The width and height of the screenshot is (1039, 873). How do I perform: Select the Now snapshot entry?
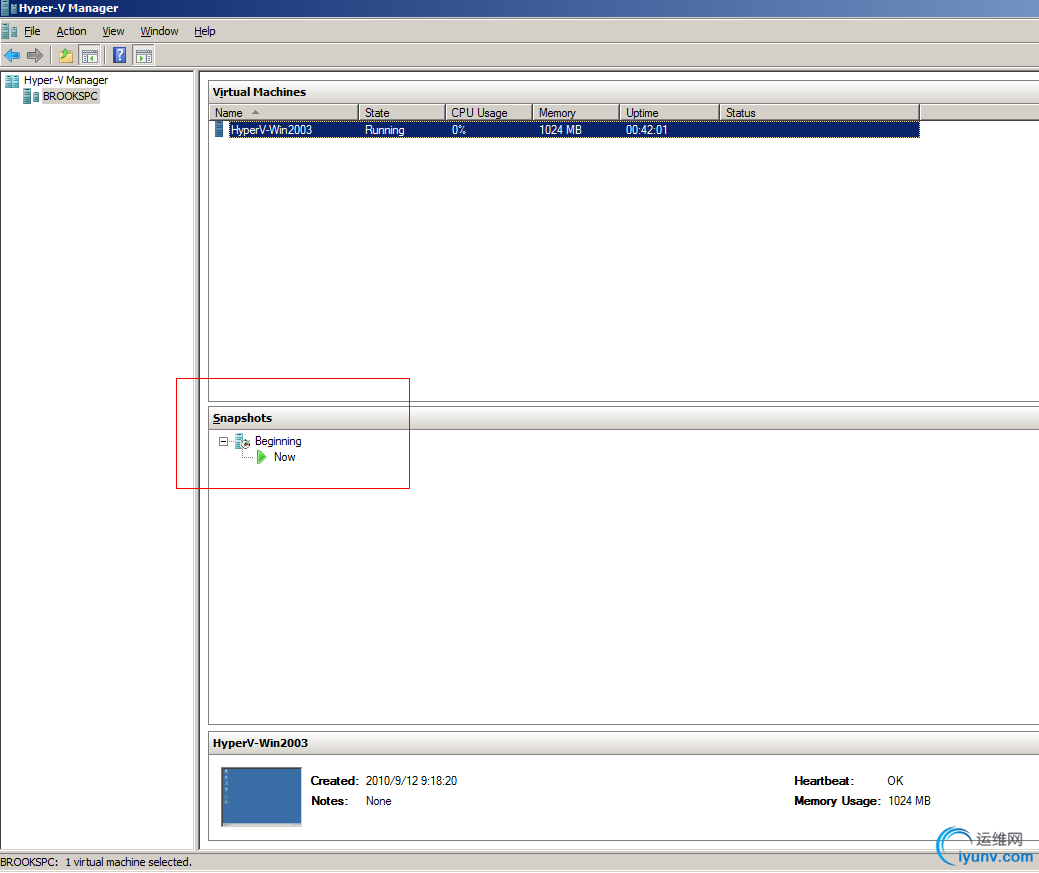click(285, 457)
